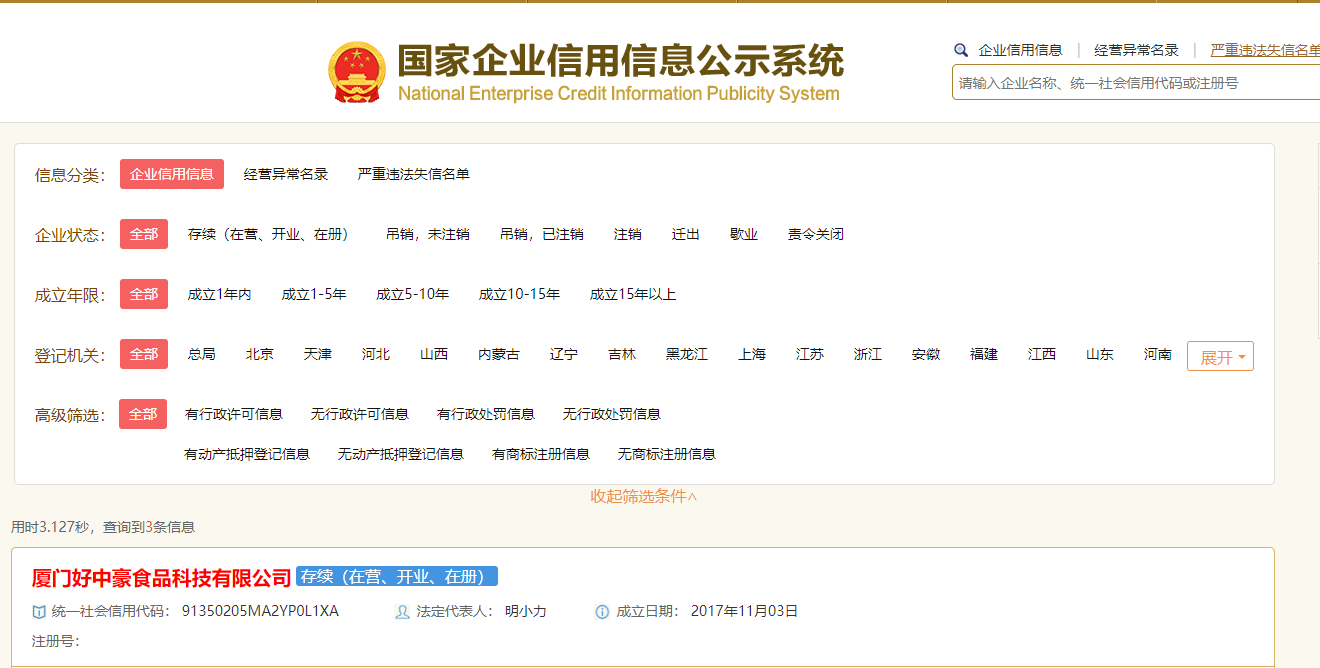The height and width of the screenshot is (668, 1320).
Task: Filter by 无商标注册信息
Action: tap(667, 454)
